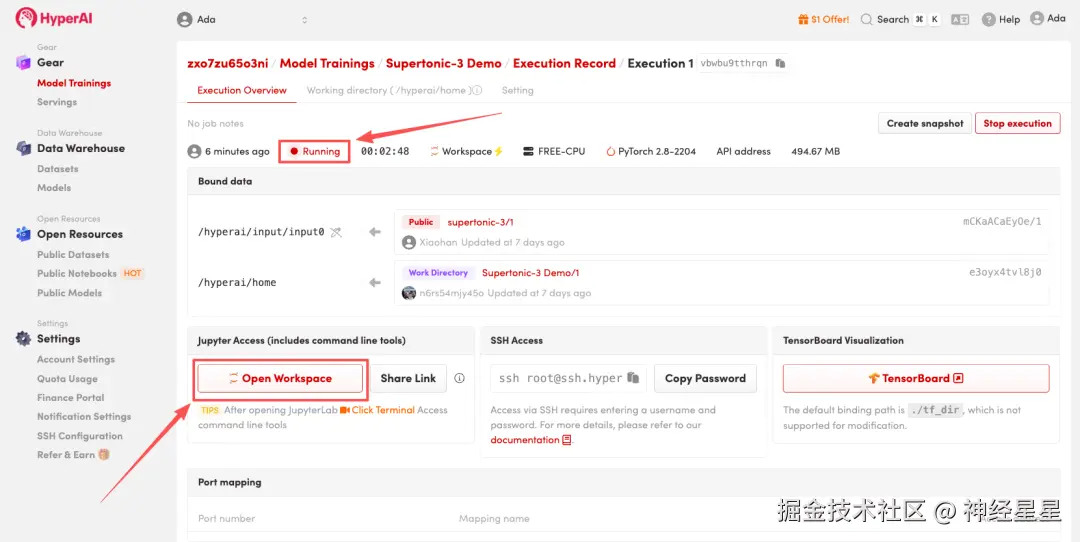Open the TensorBoard button
Image resolution: width=1080 pixels, height=542 pixels.
(916, 378)
